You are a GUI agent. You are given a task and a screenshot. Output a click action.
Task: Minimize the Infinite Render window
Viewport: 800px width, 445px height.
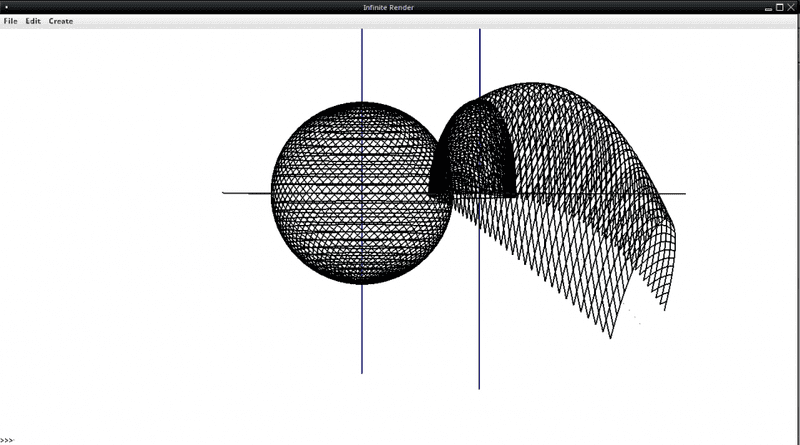tap(766, 7)
